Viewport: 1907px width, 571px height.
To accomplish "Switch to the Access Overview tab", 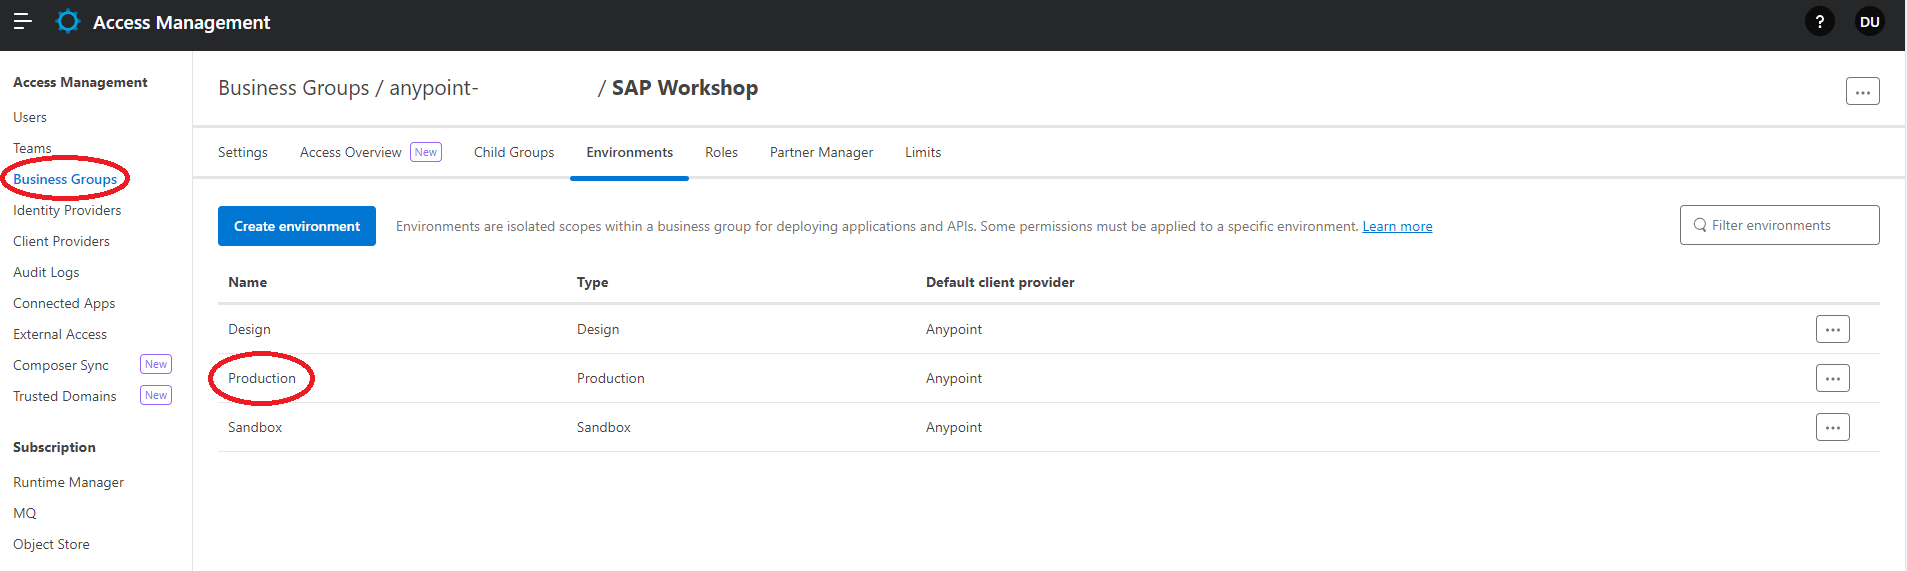I will point(351,152).
